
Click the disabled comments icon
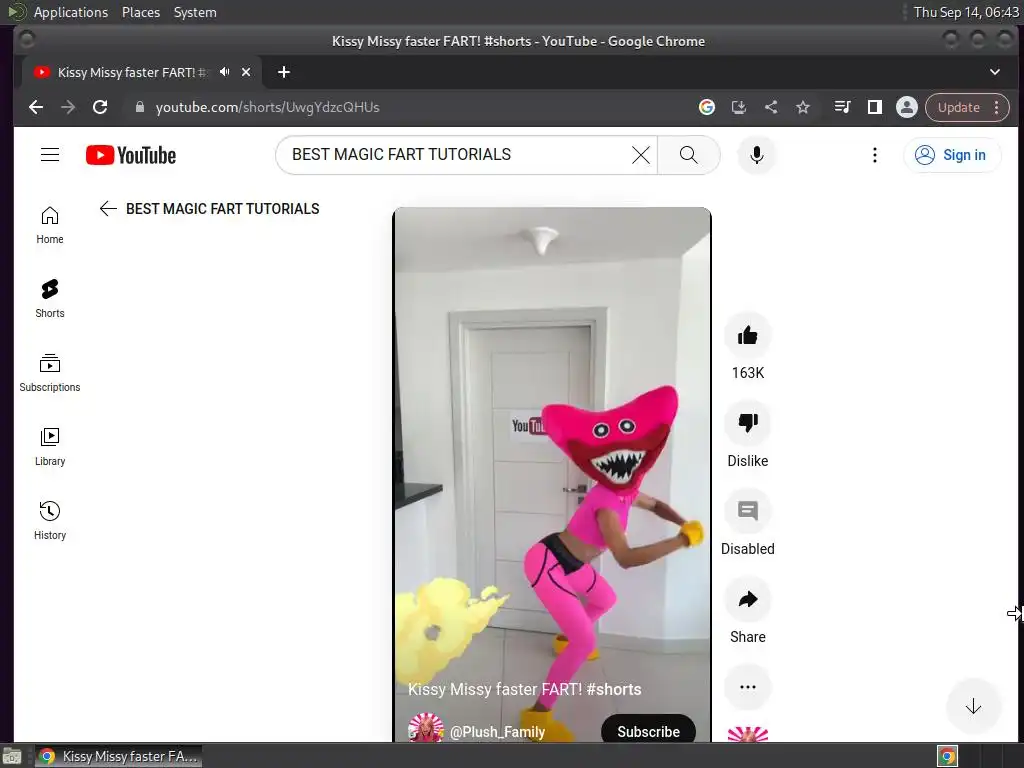coord(748,511)
